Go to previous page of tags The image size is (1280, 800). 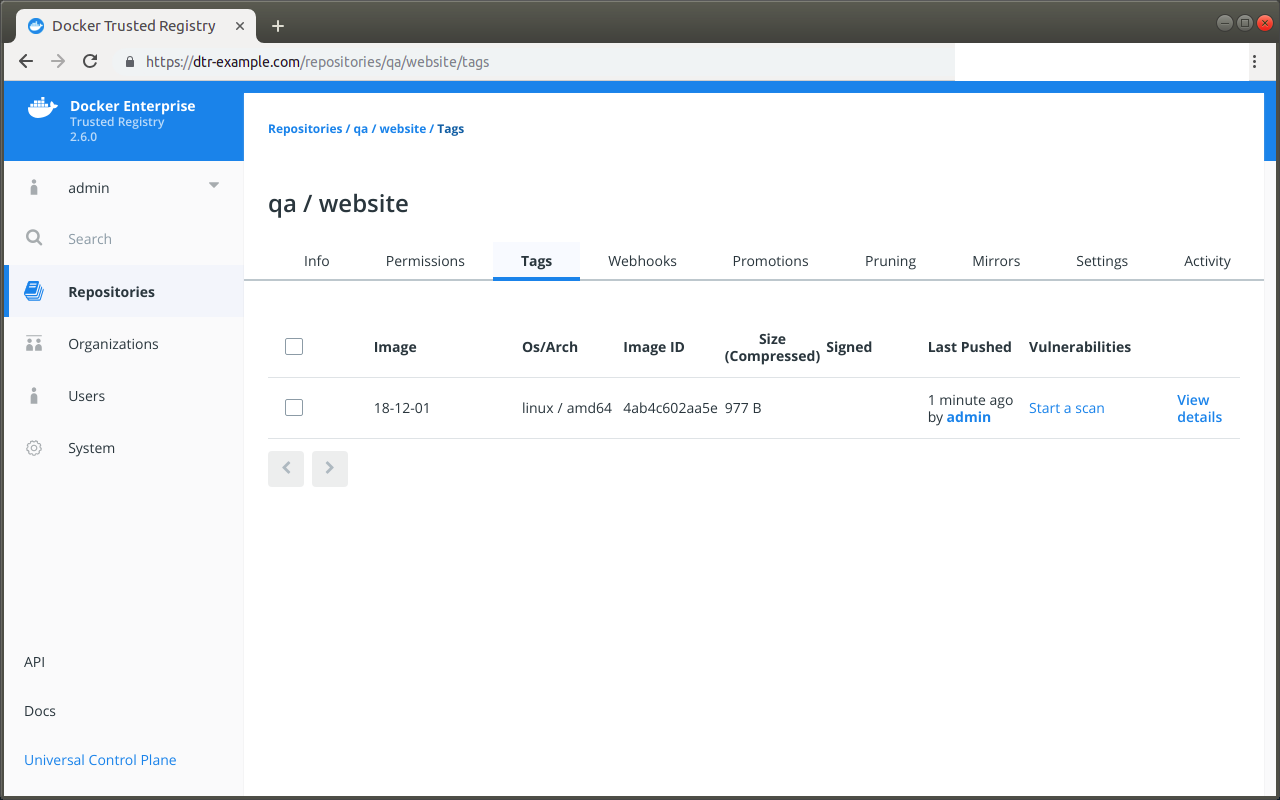pos(286,468)
